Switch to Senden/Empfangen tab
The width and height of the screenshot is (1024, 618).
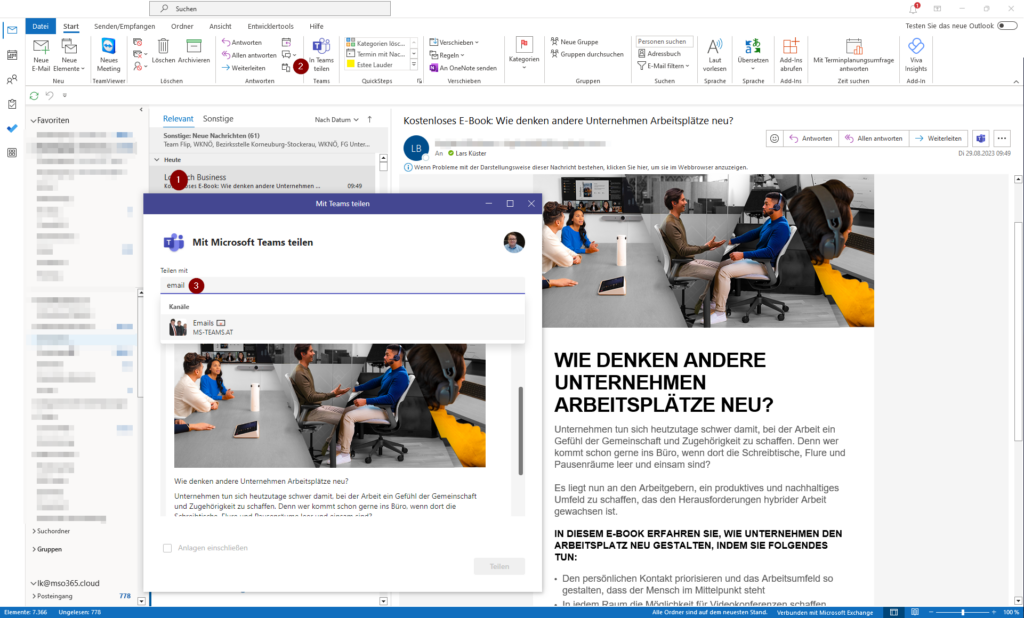pyautogui.click(x=125, y=26)
